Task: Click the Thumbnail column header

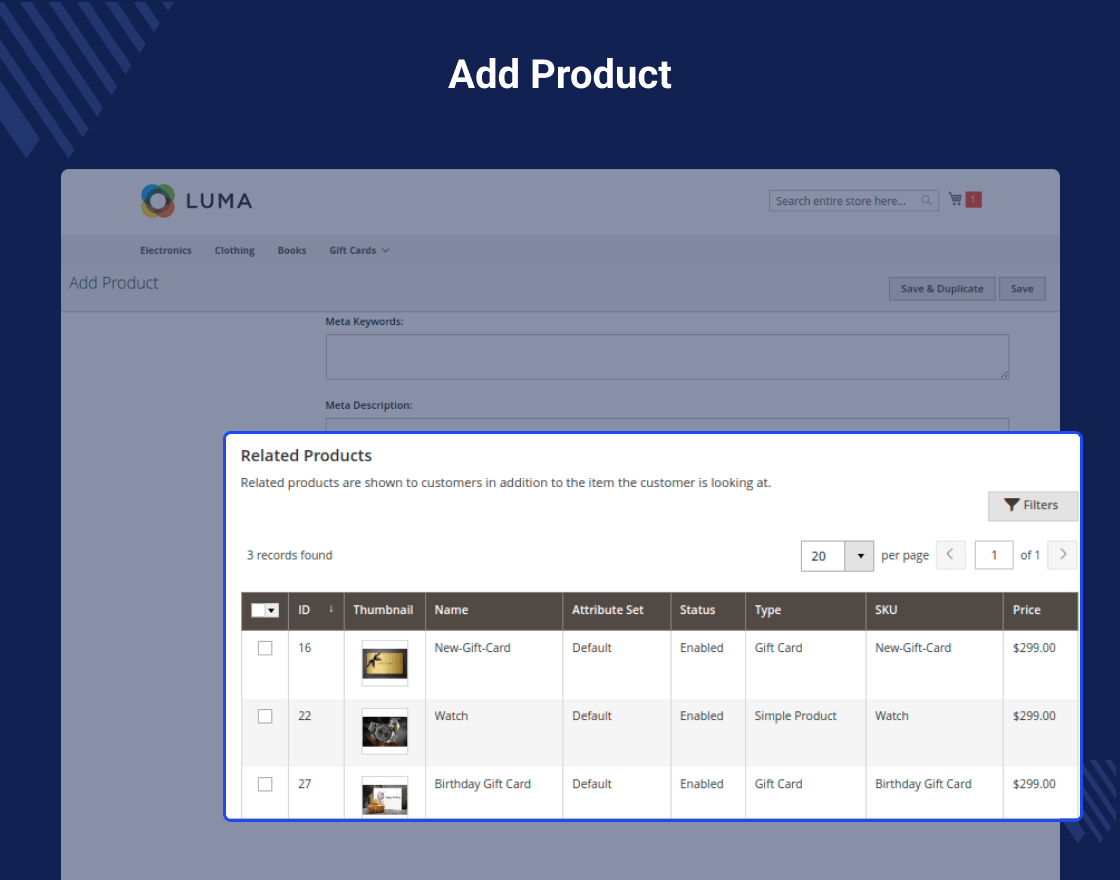Action: coord(383,610)
